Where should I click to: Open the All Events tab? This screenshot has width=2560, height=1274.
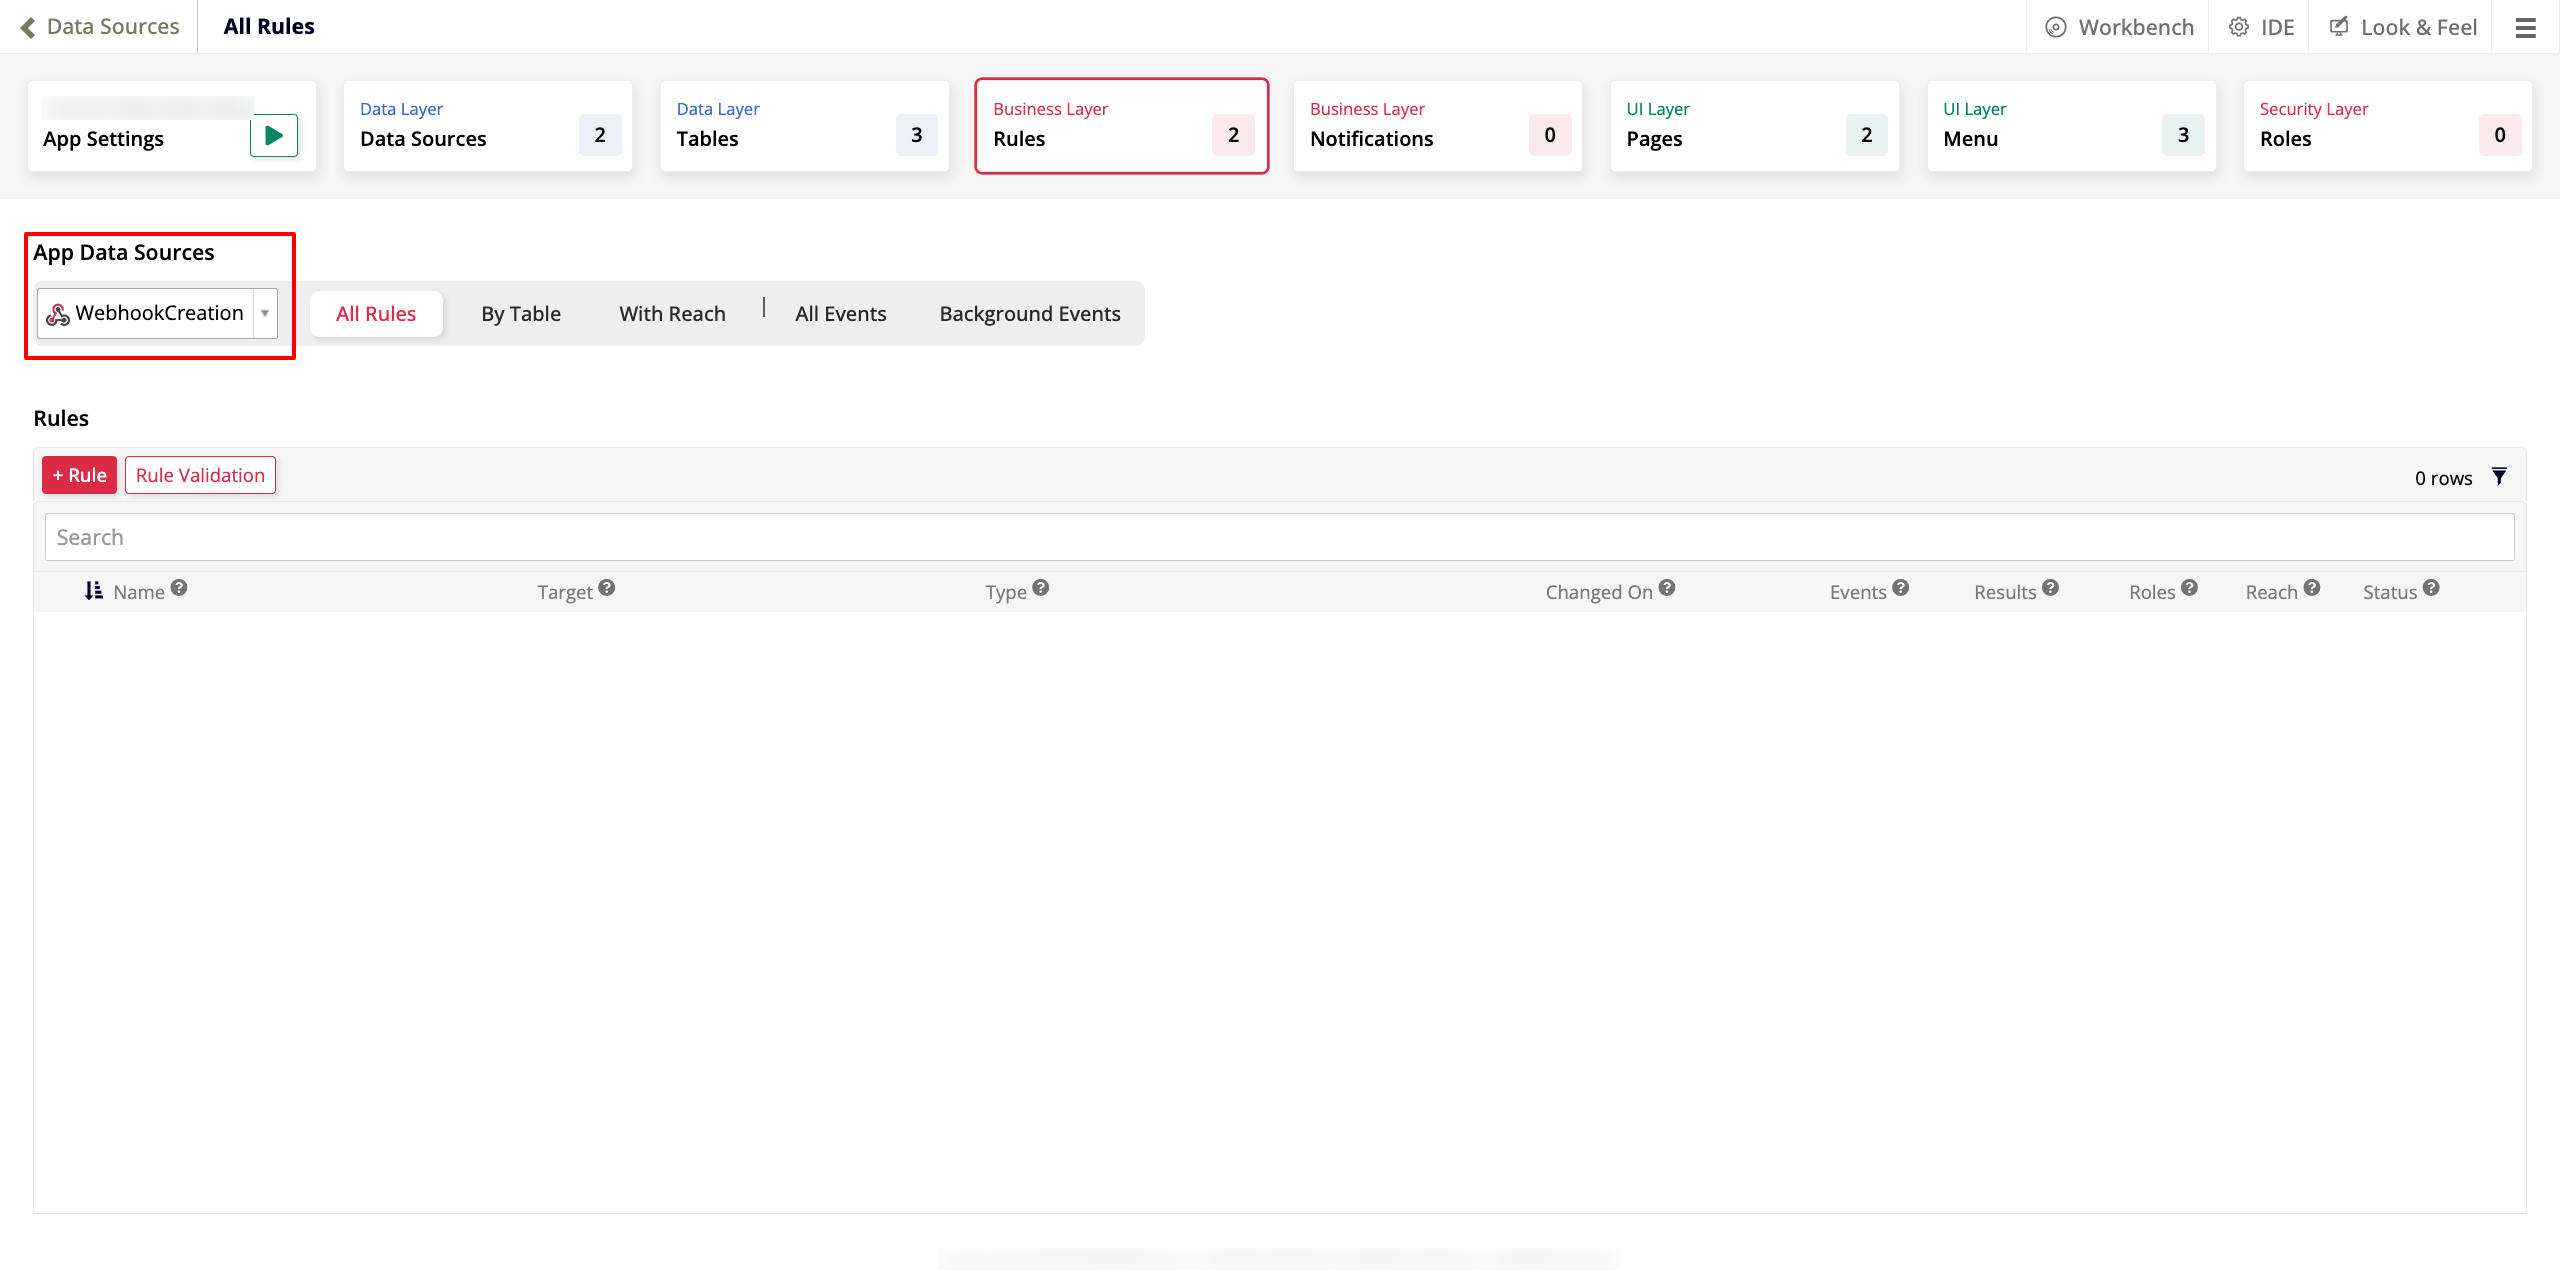point(840,314)
